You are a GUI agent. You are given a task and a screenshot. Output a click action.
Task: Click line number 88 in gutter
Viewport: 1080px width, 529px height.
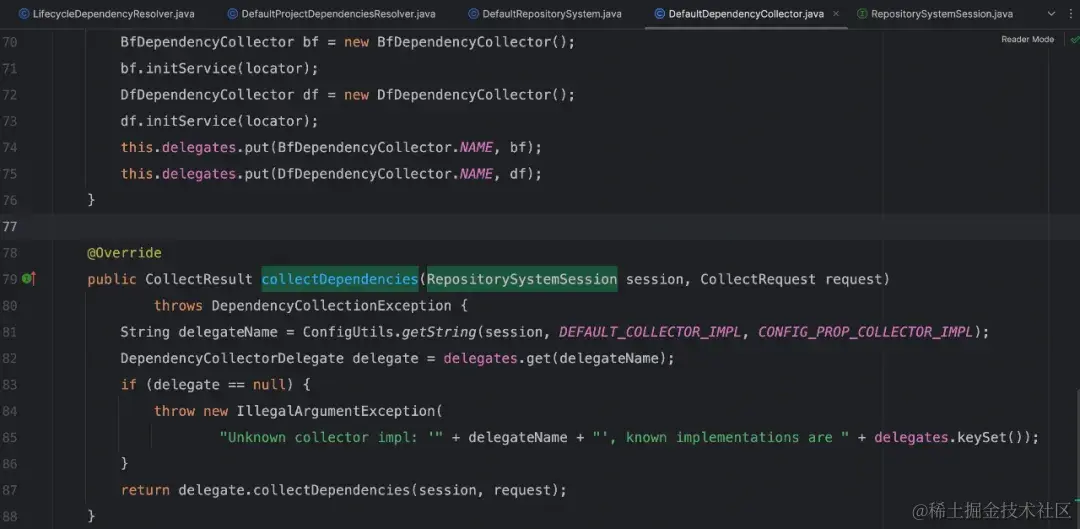click(x=10, y=516)
